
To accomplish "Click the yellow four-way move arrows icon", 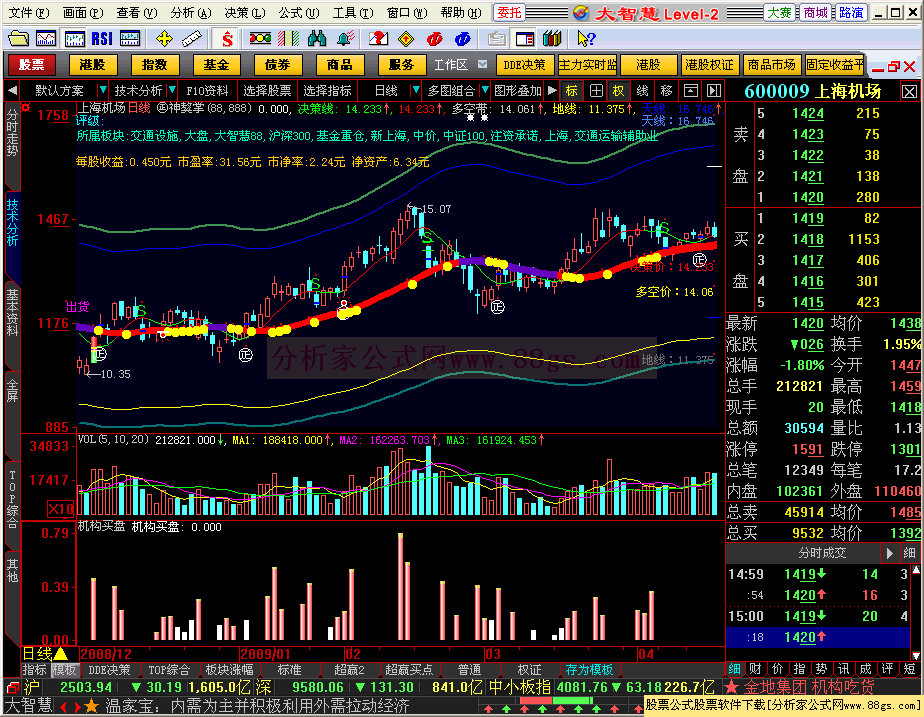I will (x=164, y=39).
